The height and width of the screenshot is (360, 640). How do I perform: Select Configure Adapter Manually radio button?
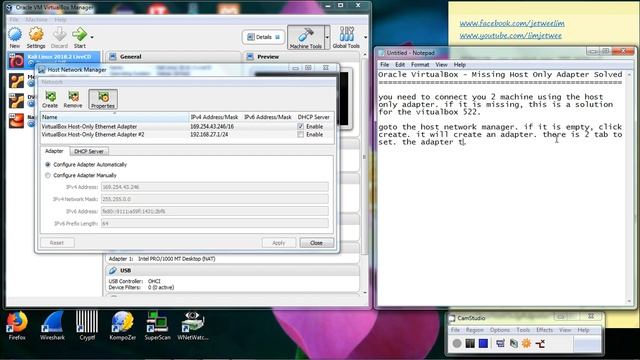48,175
